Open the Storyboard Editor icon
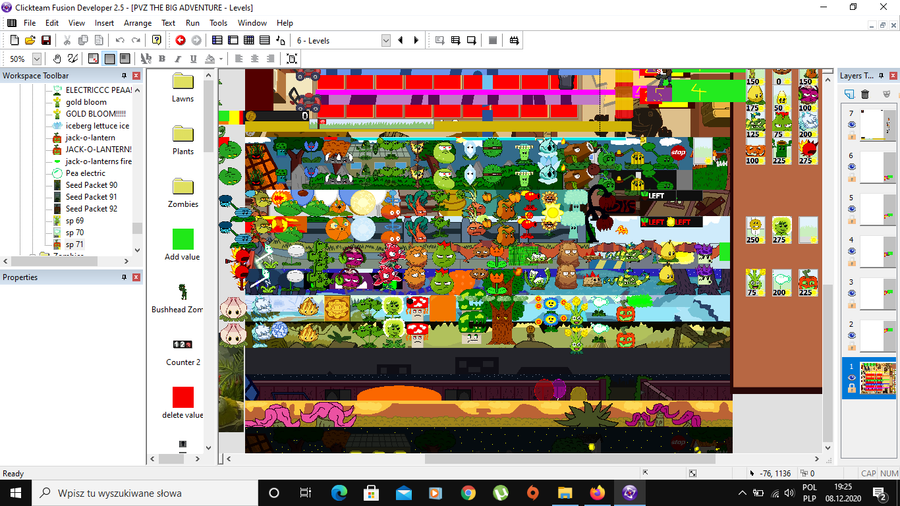Screen dimensions: 900x506 point(217,40)
